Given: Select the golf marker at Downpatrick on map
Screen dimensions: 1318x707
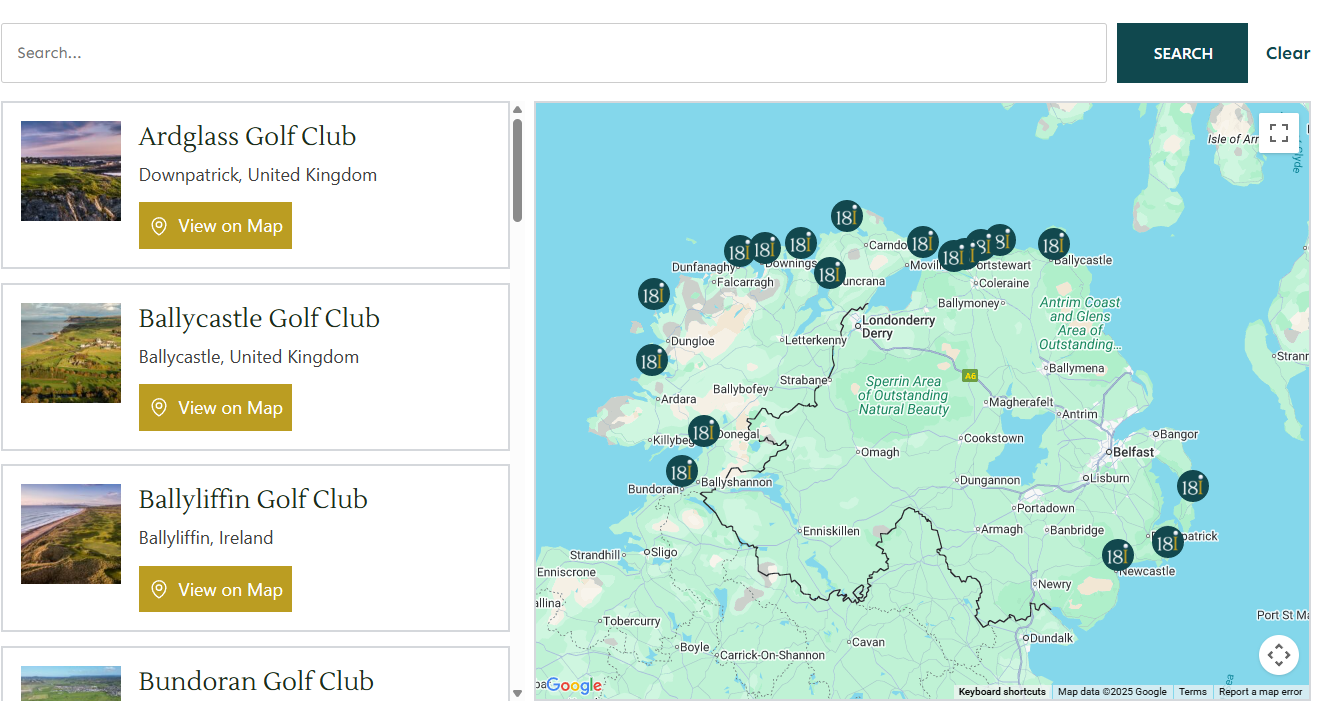Looking at the screenshot, I should click(x=1167, y=542).
